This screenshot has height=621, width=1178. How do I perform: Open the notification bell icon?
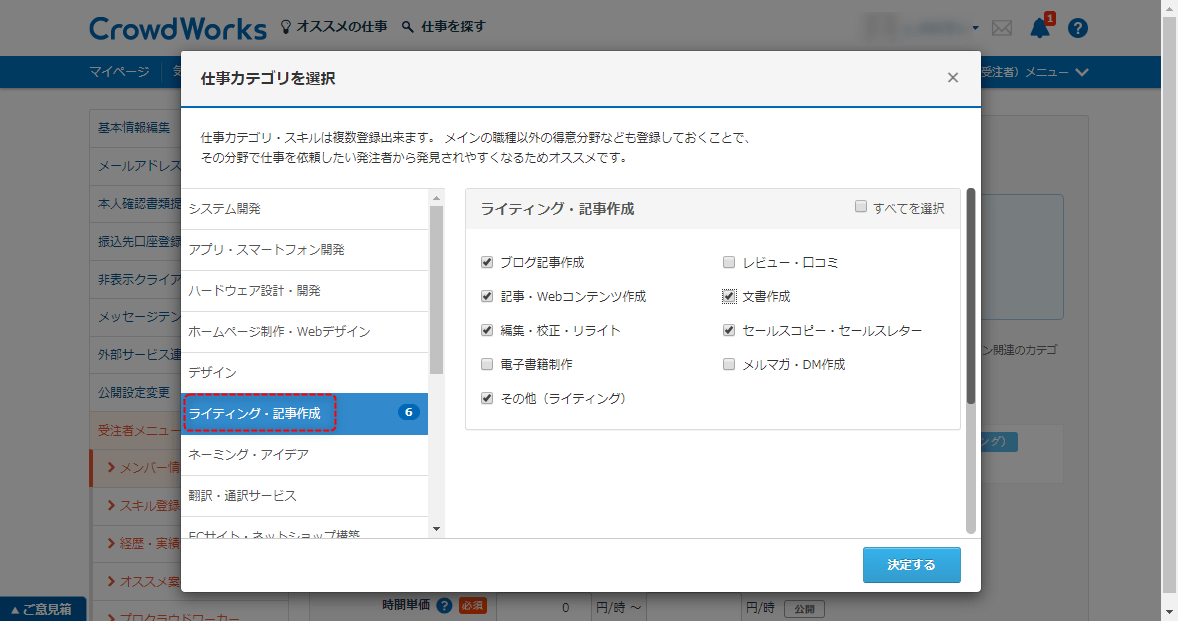point(1040,27)
